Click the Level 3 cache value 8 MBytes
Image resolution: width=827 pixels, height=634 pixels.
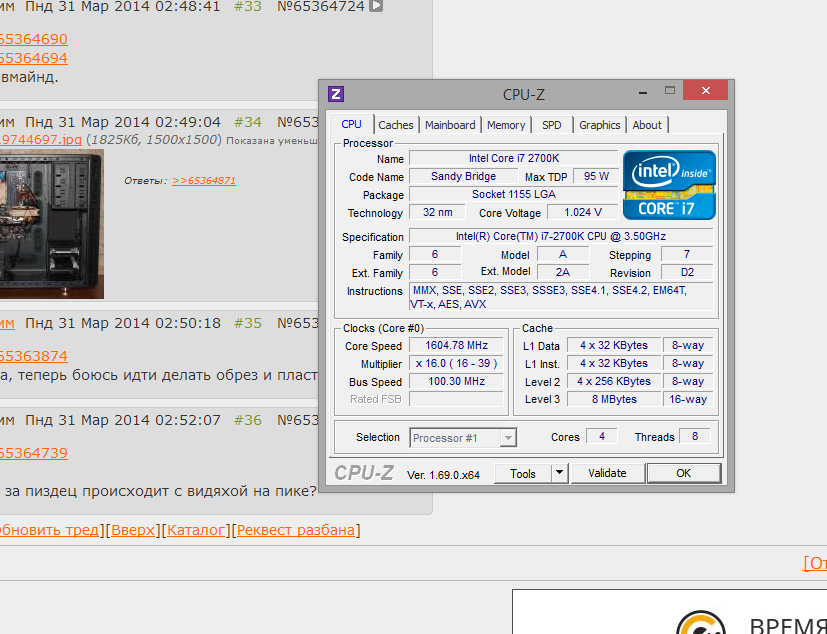[614, 399]
